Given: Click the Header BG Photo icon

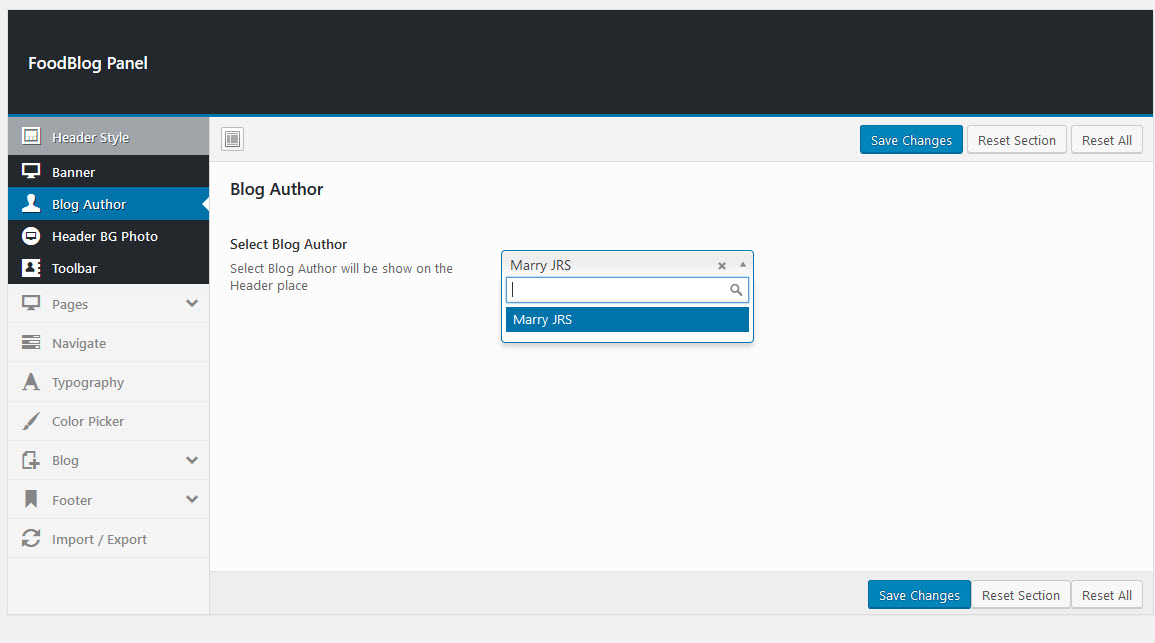Looking at the screenshot, I should [31, 236].
